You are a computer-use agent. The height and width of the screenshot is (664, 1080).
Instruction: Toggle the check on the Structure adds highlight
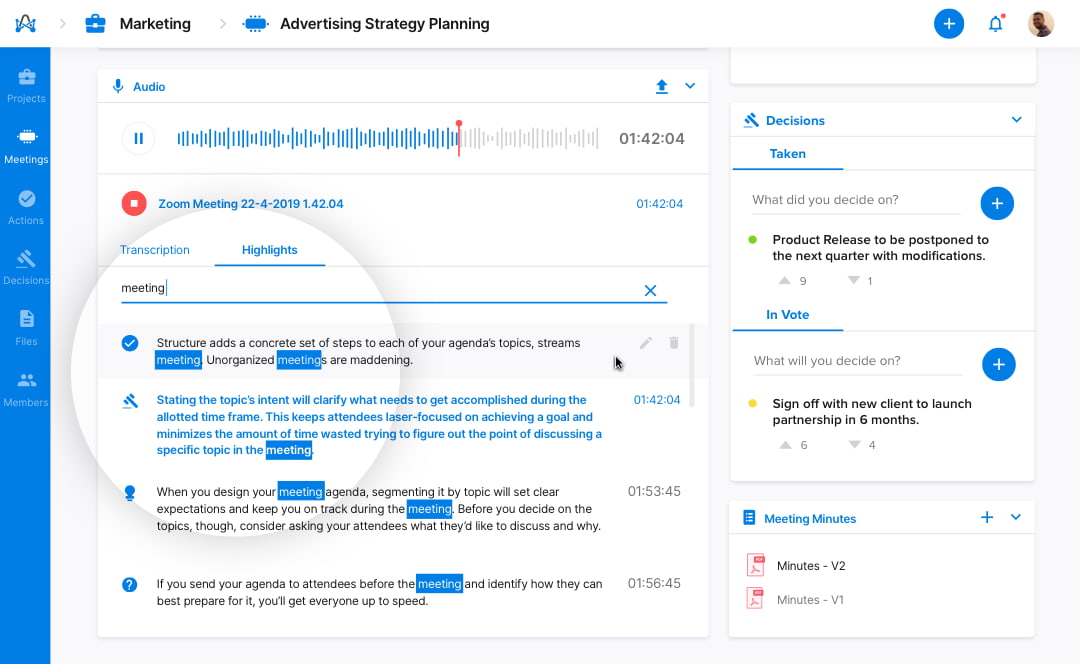[129, 343]
